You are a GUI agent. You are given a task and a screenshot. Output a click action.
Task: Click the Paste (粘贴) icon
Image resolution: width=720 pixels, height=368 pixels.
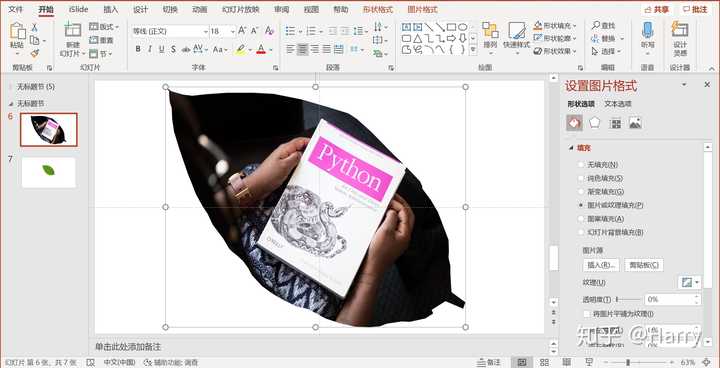(17, 32)
